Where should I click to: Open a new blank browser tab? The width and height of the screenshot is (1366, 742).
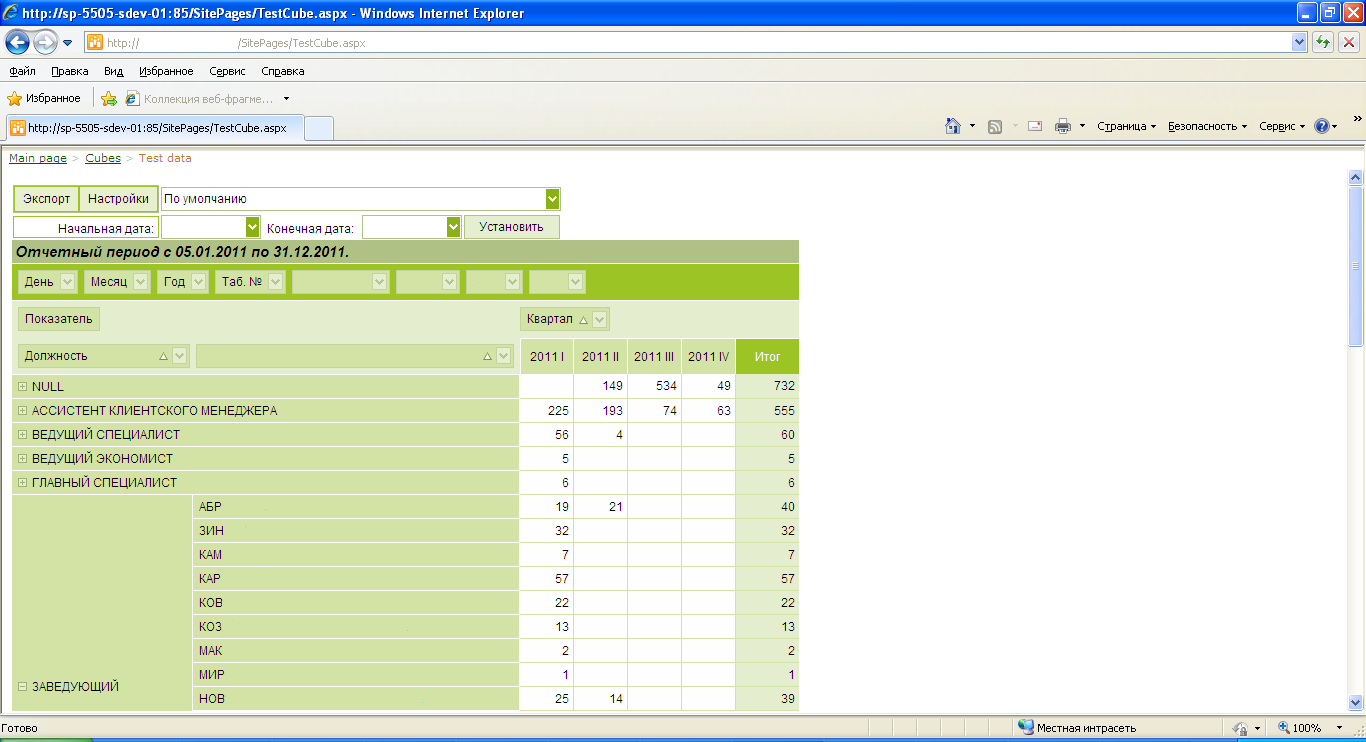tap(318, 128)
